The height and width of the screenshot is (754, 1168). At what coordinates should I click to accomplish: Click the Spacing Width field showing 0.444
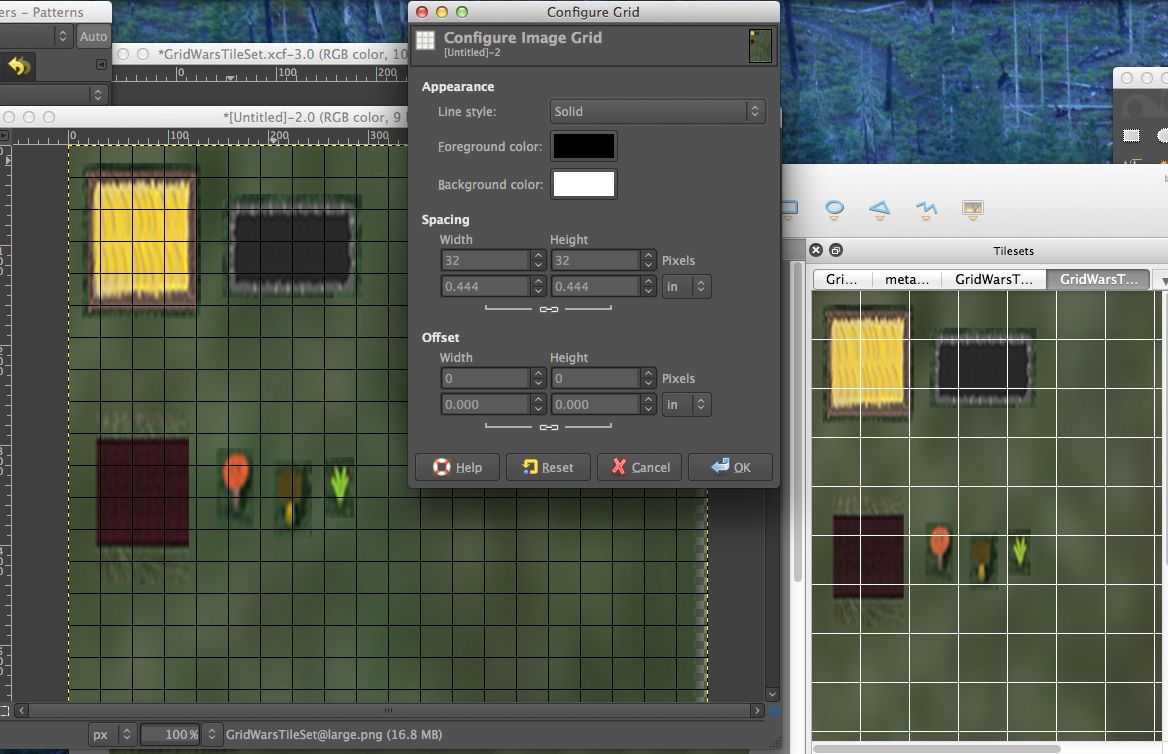[485, 286]
